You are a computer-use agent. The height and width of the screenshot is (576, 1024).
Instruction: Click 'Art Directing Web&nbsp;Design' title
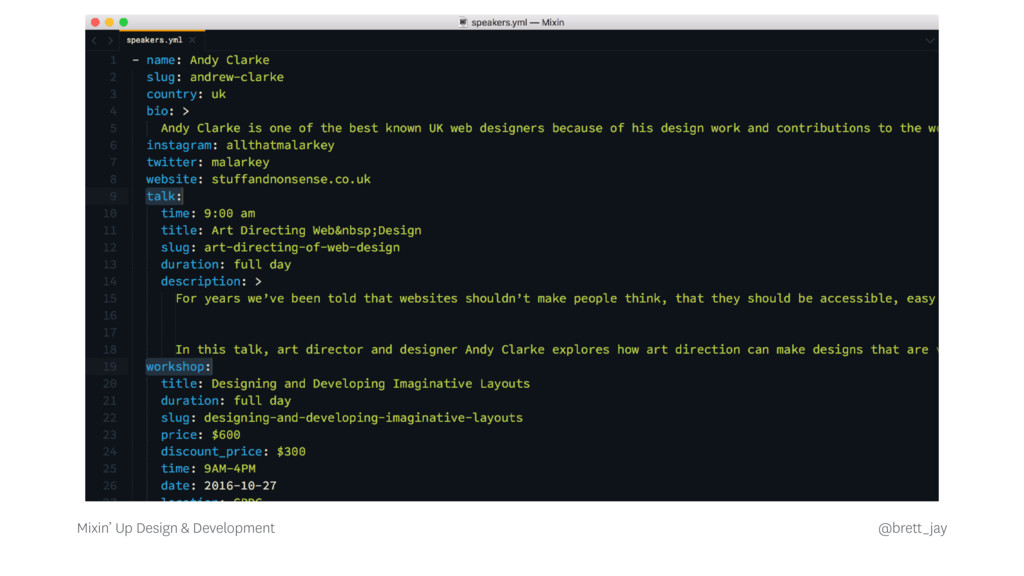point(316,230)
